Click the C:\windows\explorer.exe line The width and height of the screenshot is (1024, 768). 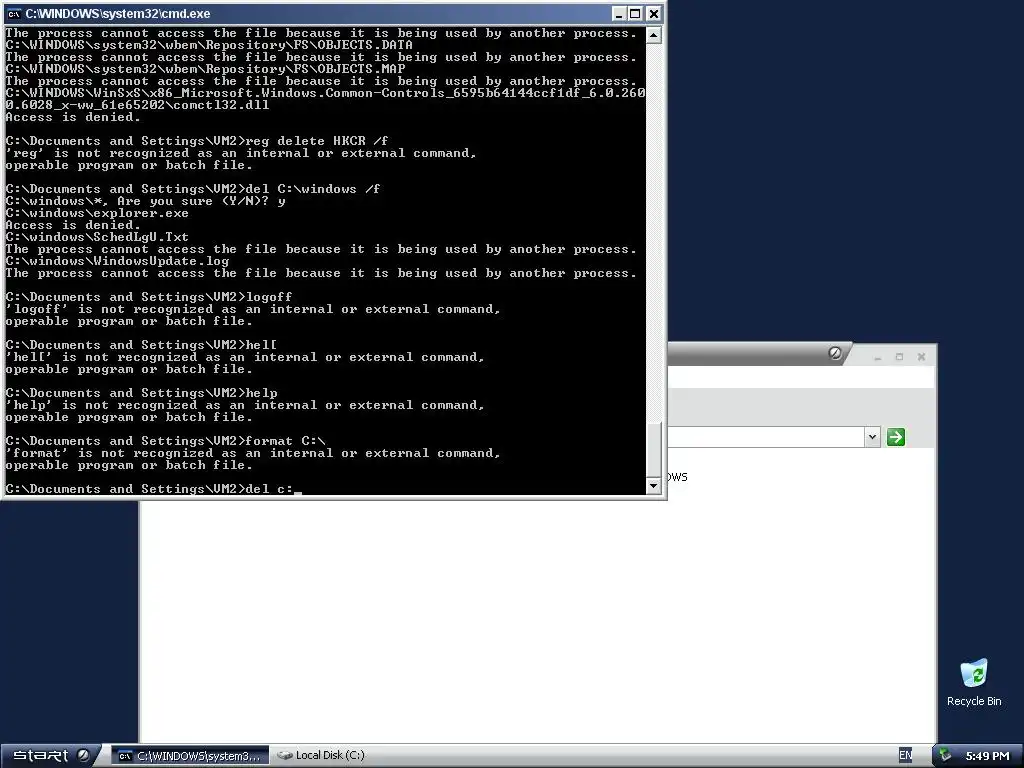click(x=97, y=213)
